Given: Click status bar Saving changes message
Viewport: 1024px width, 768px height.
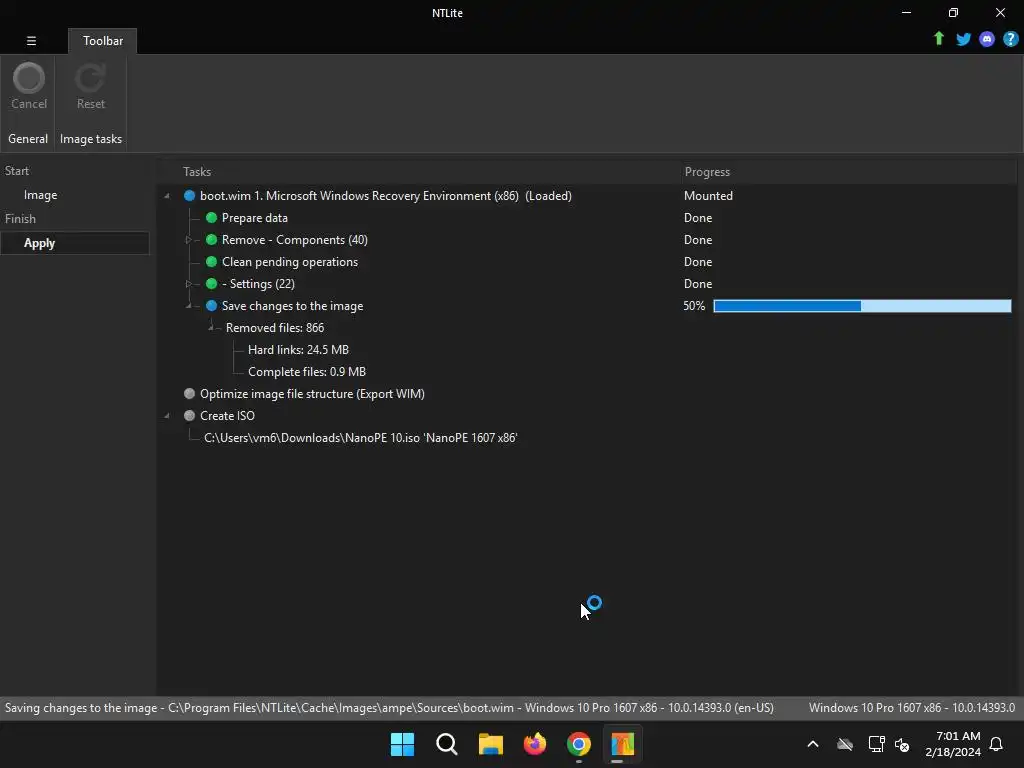Looking at the screenshot, I should click(x=389, y=708).
